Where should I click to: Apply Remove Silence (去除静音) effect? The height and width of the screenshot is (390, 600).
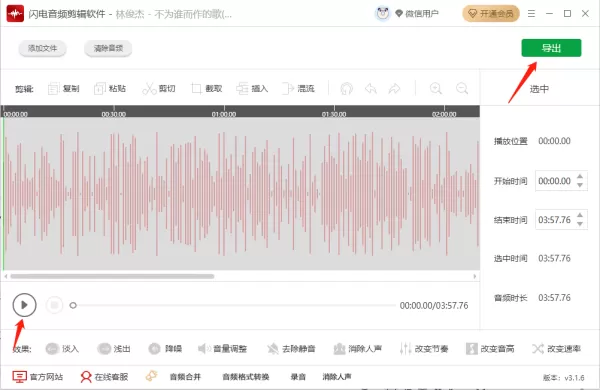point(291,349)
